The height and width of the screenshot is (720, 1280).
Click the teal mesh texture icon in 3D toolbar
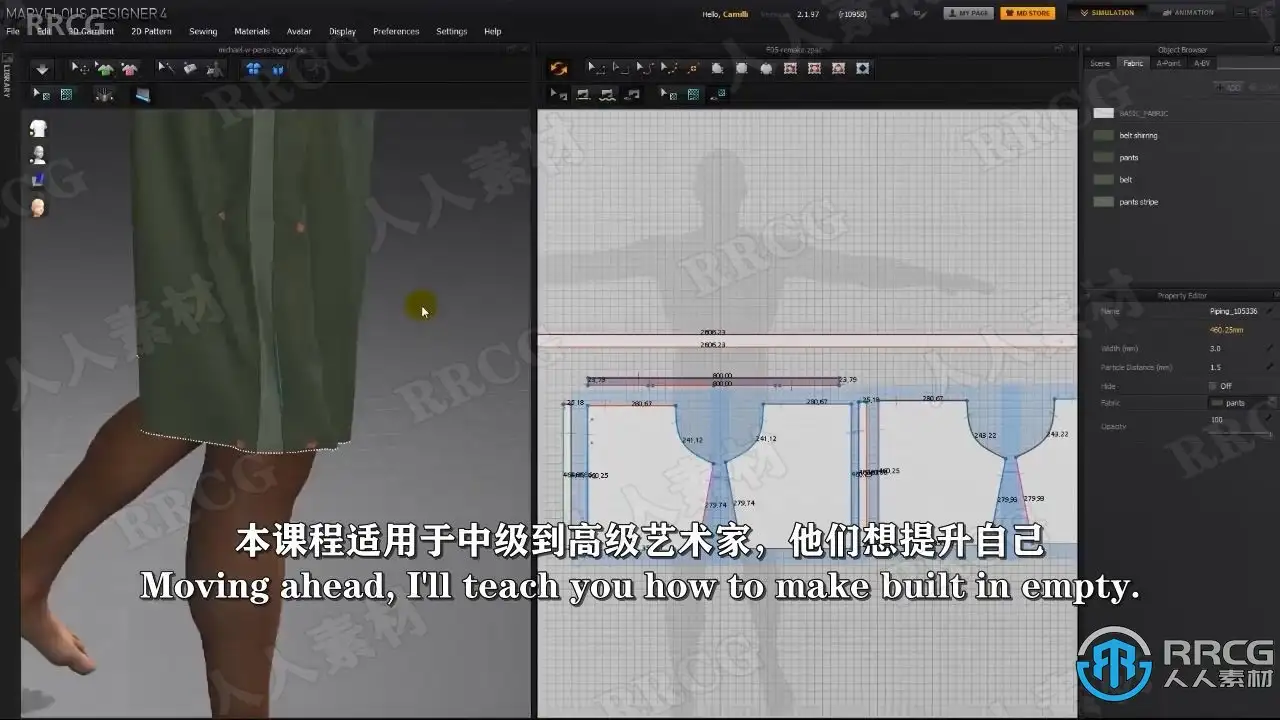(x=66, y=94)
